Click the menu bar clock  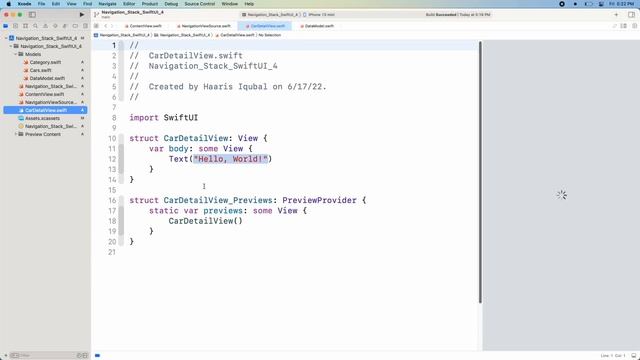[622, 4]
